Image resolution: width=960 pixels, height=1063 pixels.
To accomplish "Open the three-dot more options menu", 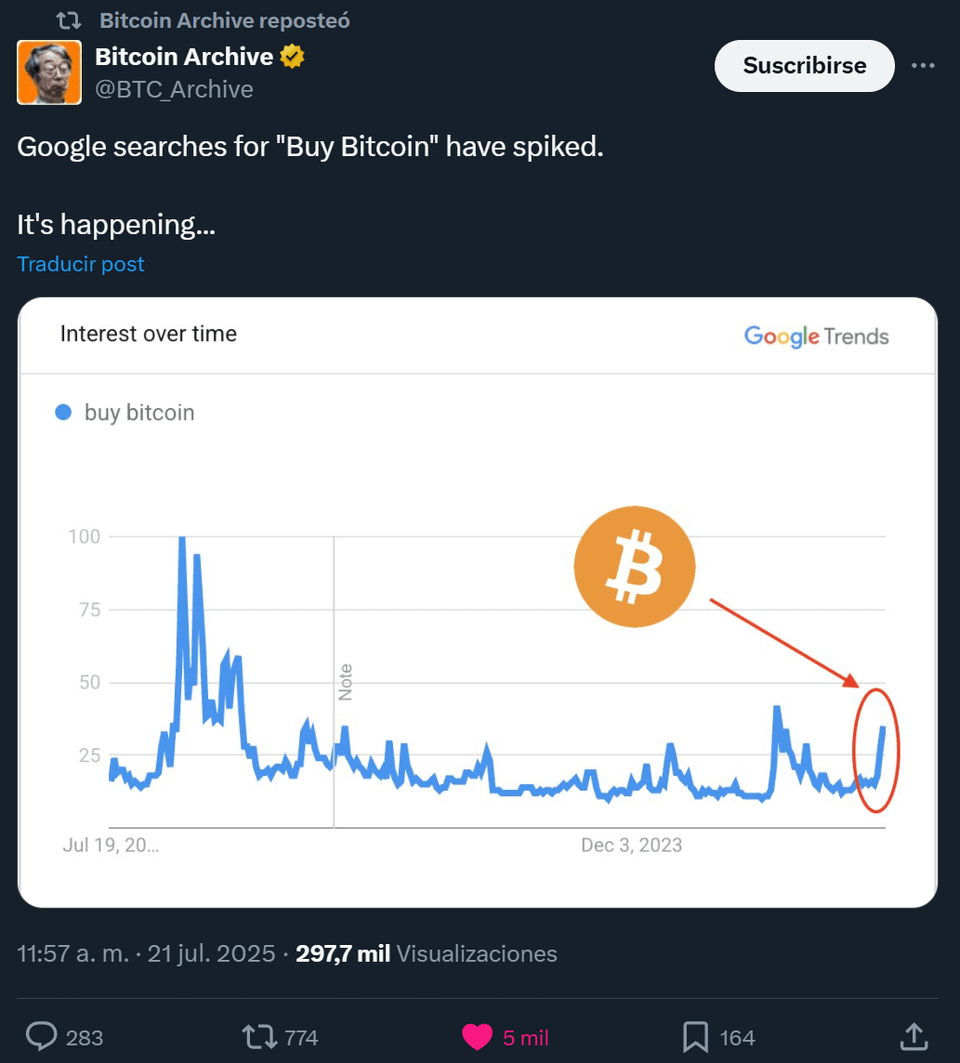I will pyautogui.click(x=923, y=66).
